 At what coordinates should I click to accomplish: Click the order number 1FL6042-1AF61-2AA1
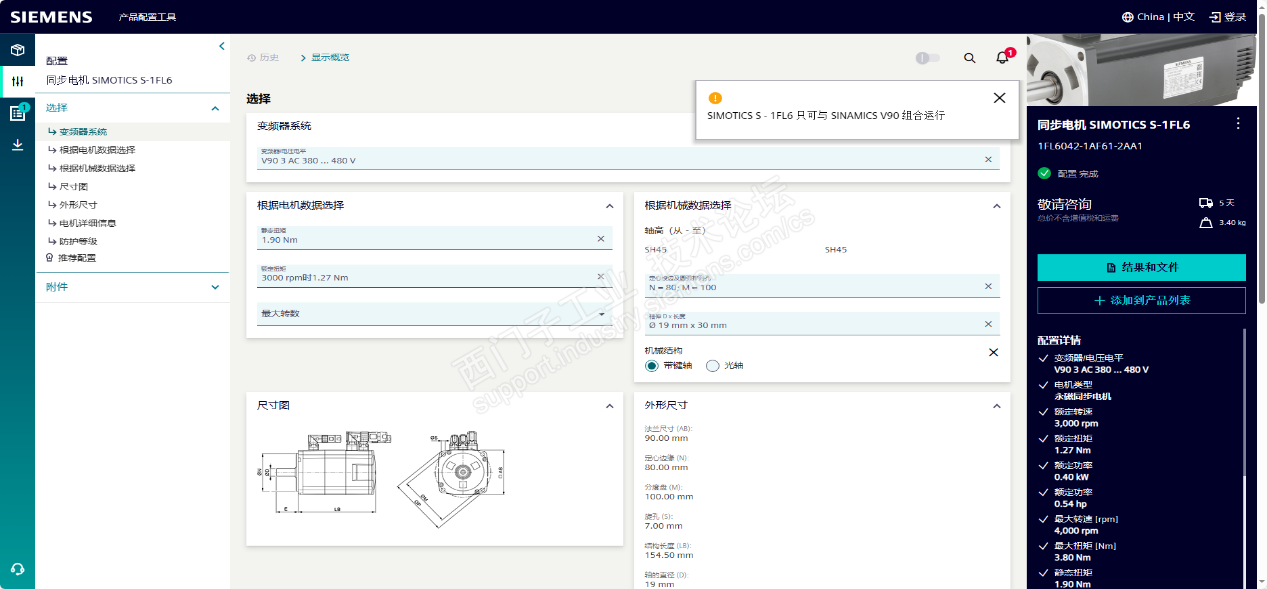pyautogui.click(x=1089, y=146)
